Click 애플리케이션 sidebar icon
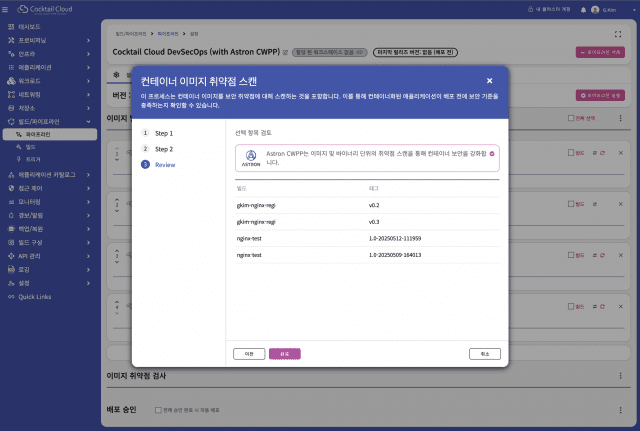 click(x=11, y=67)
